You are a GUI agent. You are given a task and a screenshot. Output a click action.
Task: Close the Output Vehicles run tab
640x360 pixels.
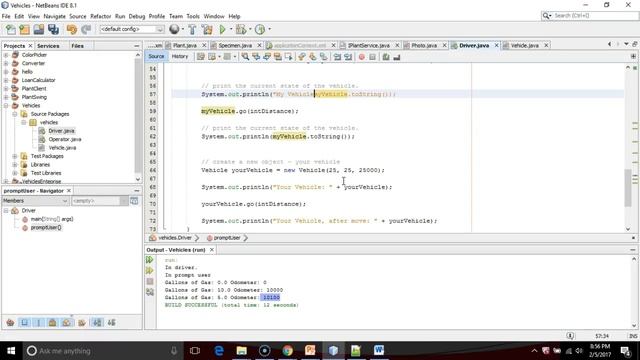(x=212, y=249)
